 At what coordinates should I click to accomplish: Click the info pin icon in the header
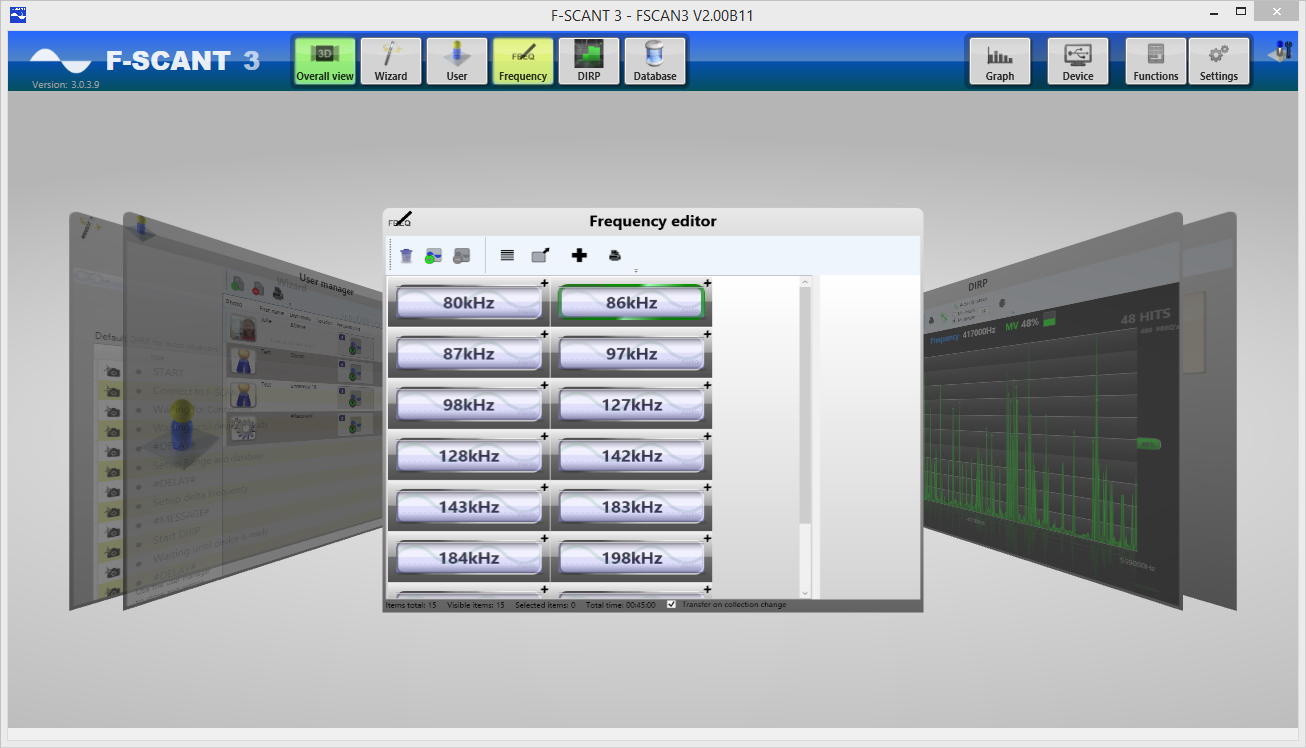tap(1281, 51)
